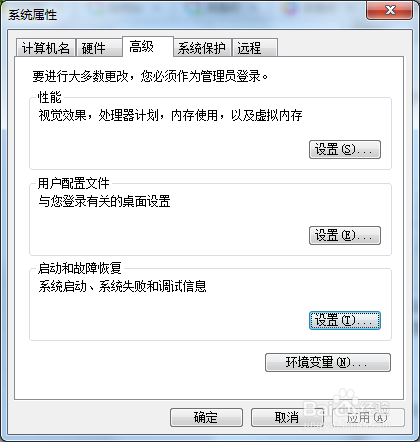Click the administrator login notice text
Viewport: 420px width, 442px height.
(x=150, y=76)
